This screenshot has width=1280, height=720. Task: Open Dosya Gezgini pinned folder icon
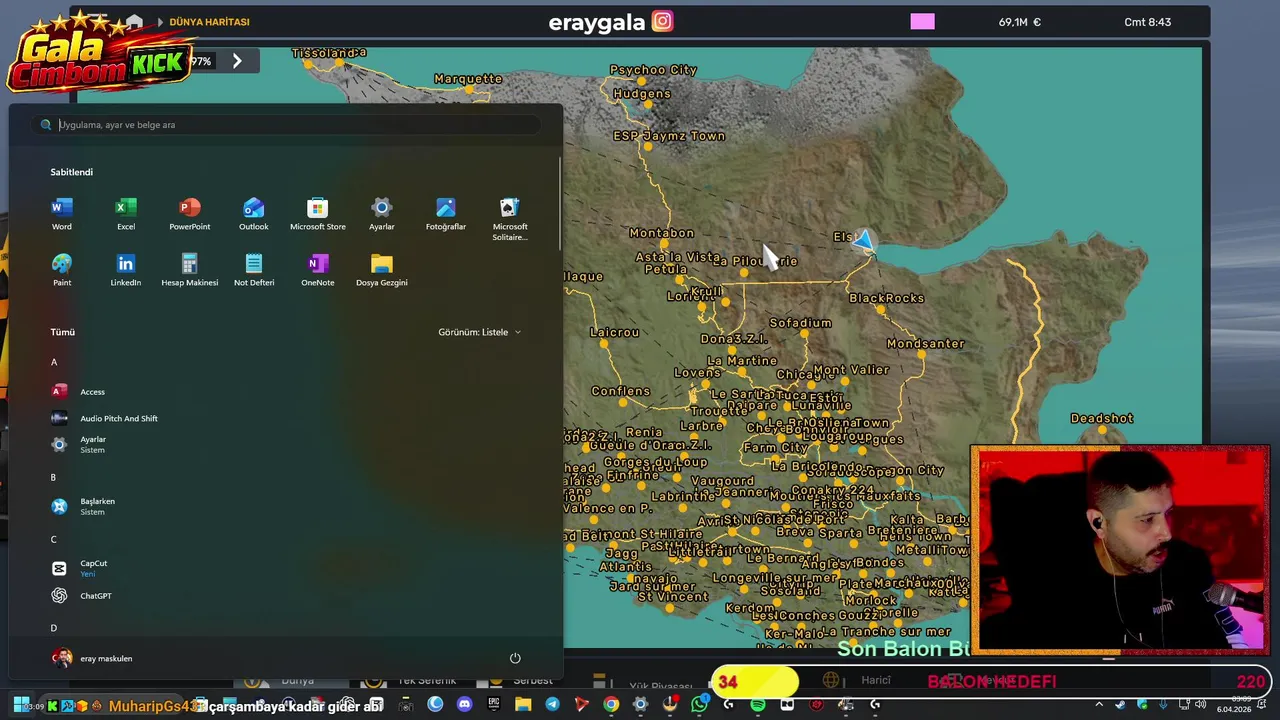coord(382,264)
